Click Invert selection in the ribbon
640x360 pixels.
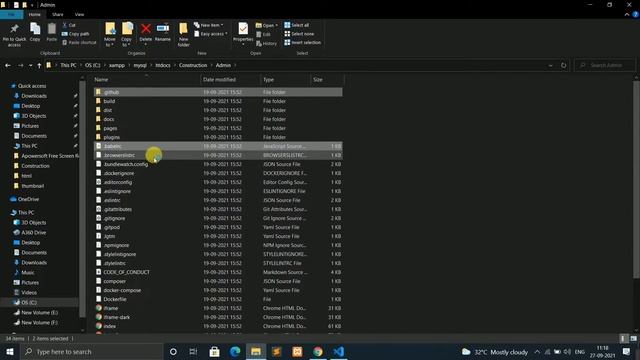(302, 42)
